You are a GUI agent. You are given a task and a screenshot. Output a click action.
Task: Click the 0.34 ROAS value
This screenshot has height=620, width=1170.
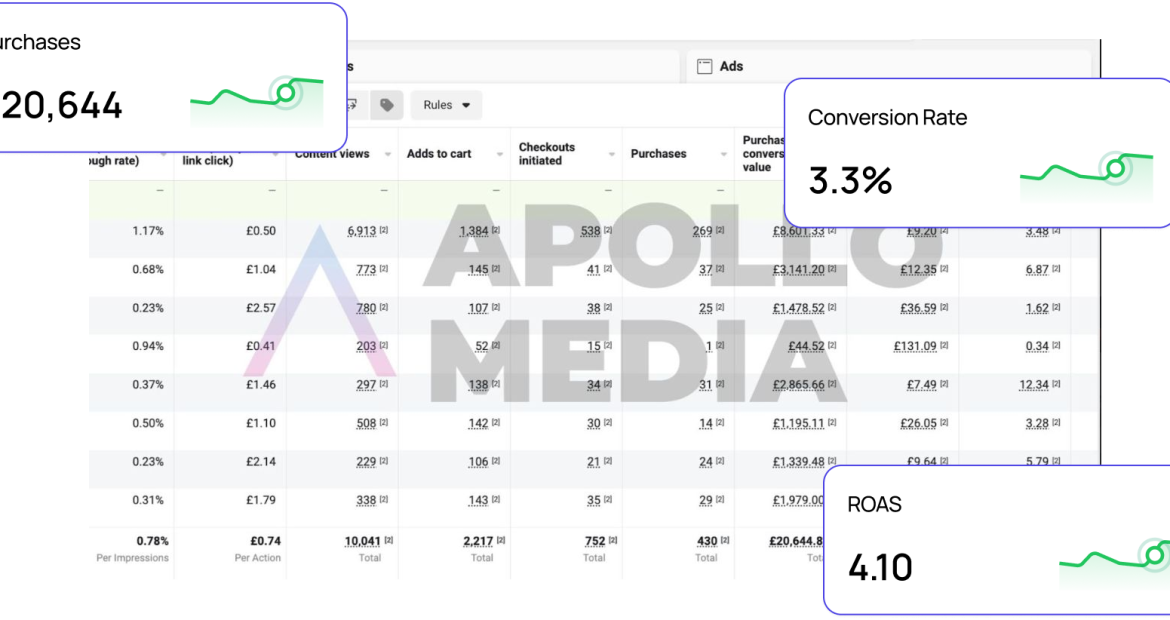[x=1037, y=346]
